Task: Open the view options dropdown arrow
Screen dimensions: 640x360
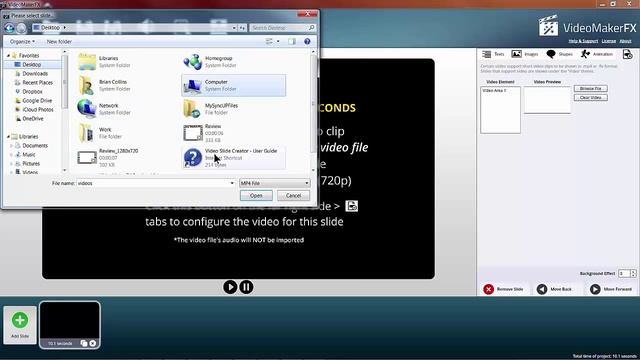Action: click(278, 41)
